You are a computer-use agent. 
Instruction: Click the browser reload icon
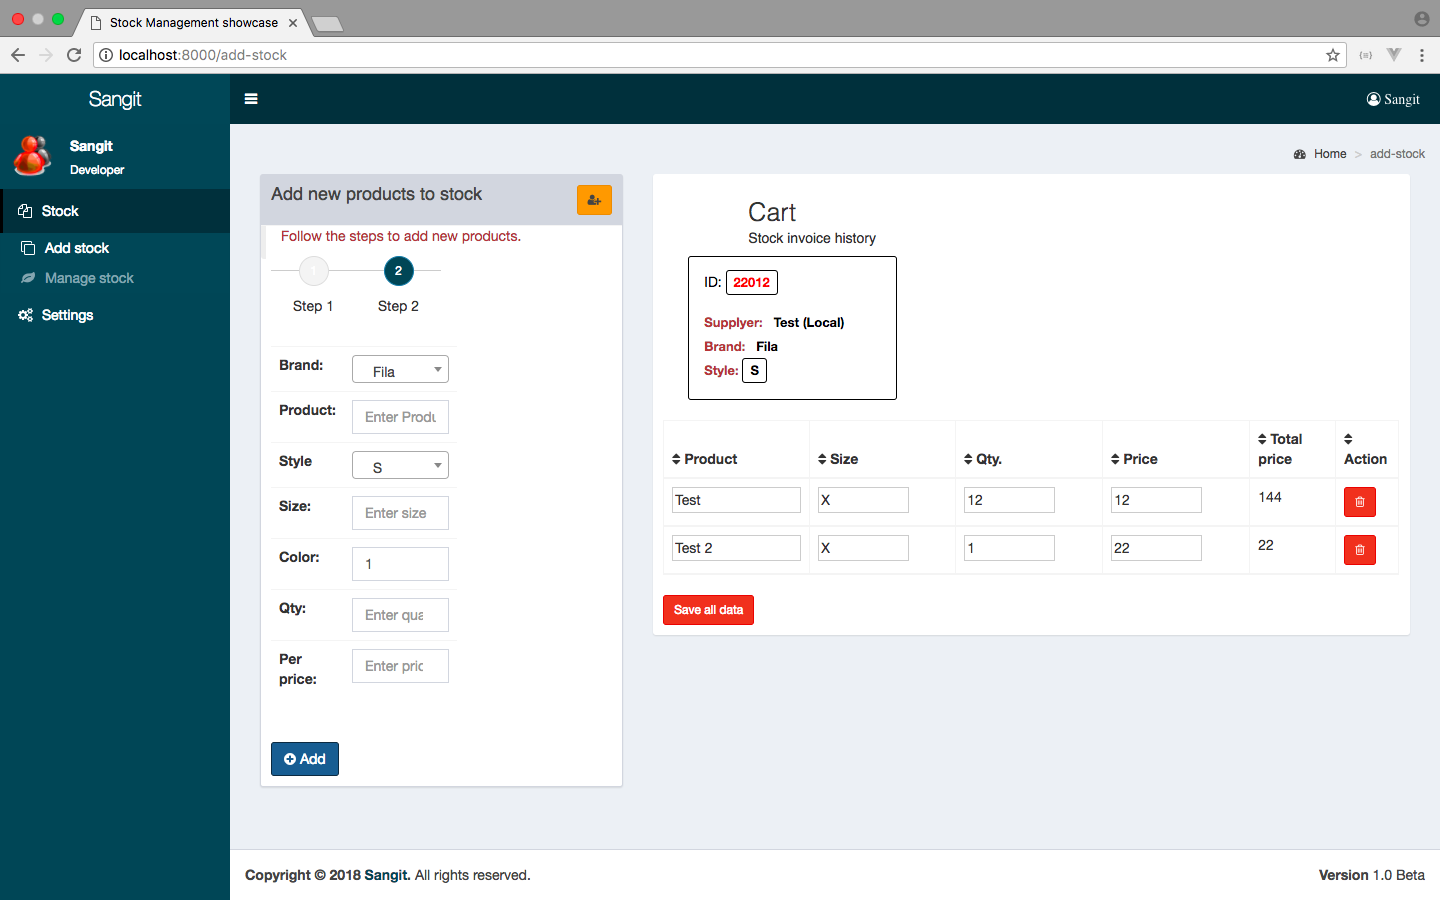point(74,55)
